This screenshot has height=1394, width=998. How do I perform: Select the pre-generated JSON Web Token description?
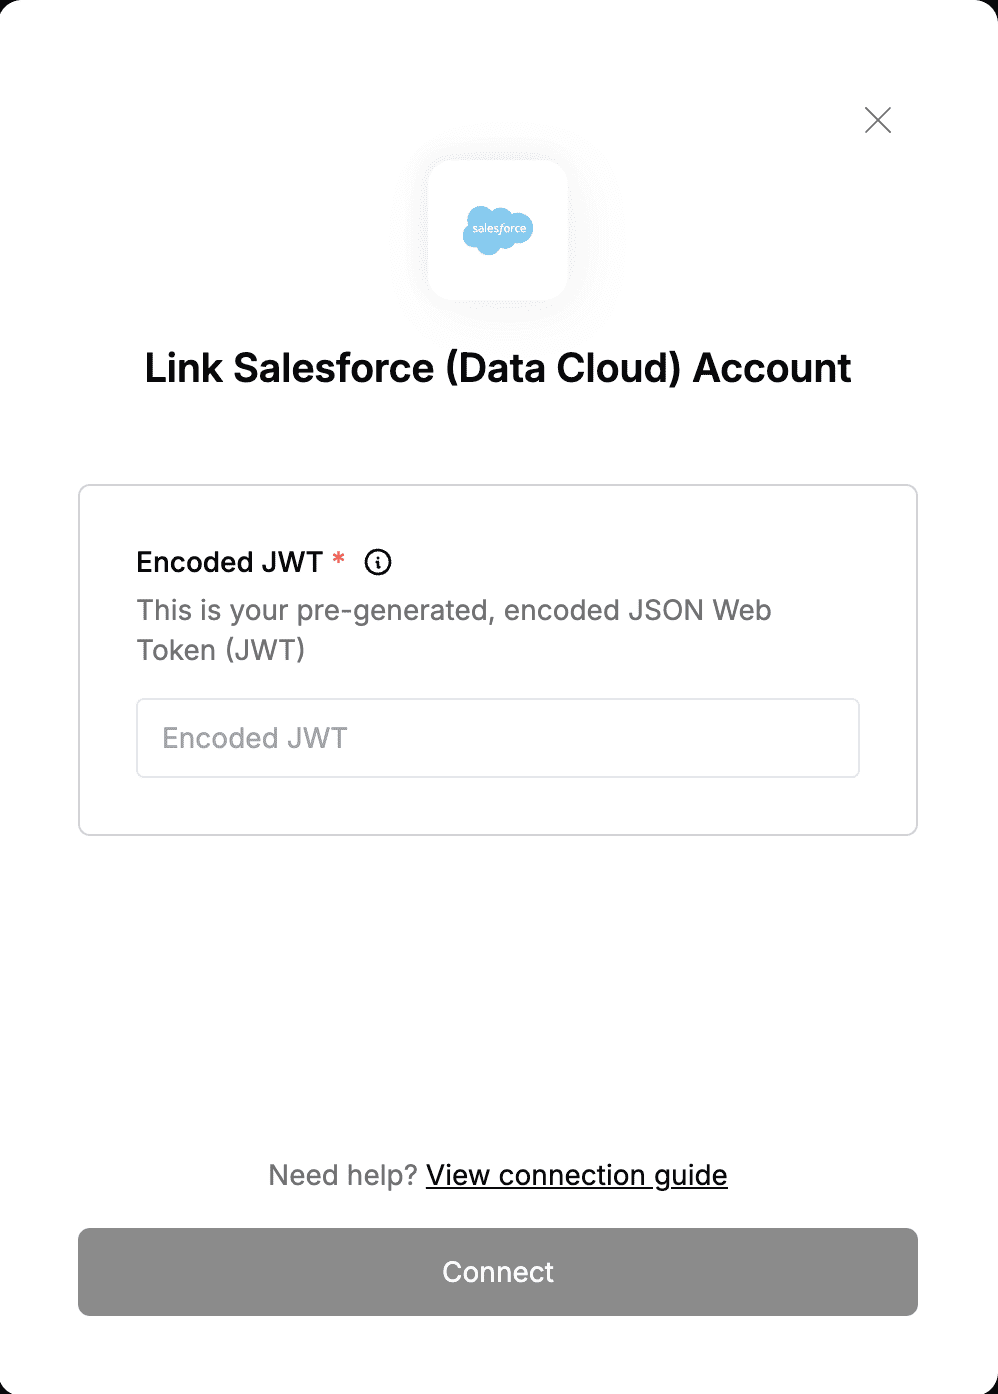(x=454, y=630)
